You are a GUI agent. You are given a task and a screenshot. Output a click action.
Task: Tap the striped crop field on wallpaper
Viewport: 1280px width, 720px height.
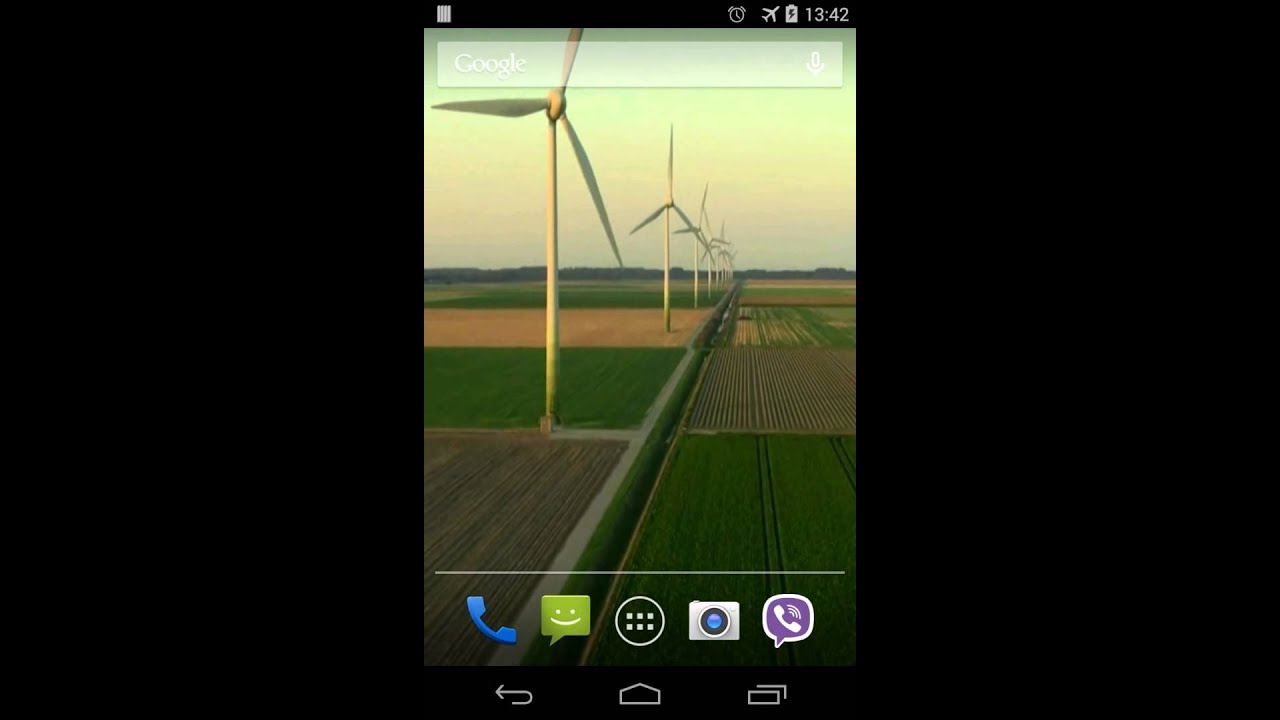tap(772, 388)
